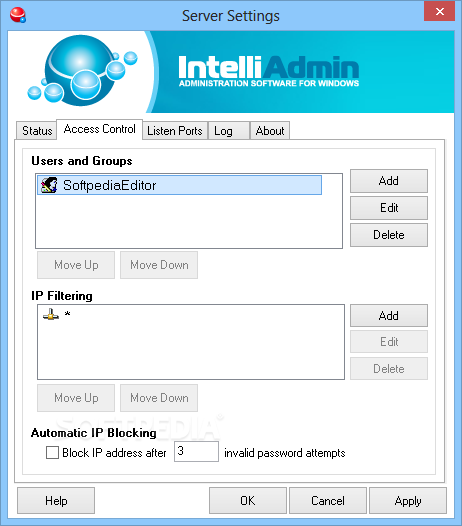462x526 pixels.
Task: Open Help for server settings
Action: pyautogui.click(x=56, y=501)
